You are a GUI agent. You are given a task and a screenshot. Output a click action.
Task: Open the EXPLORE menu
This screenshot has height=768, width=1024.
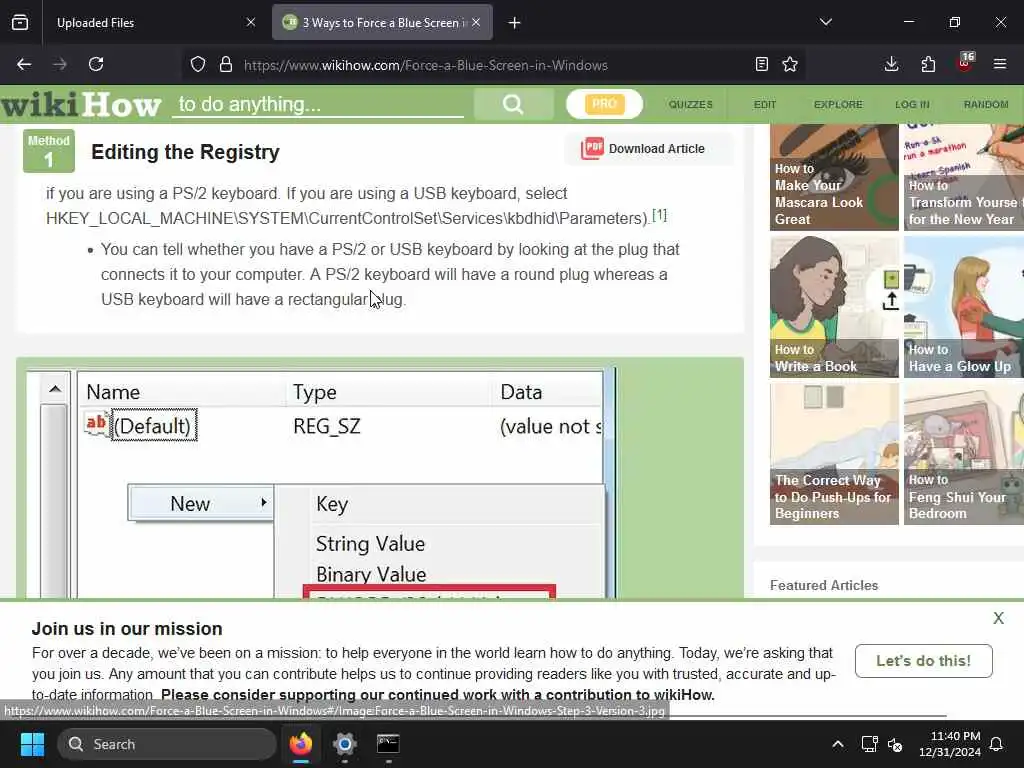point(838,104)
